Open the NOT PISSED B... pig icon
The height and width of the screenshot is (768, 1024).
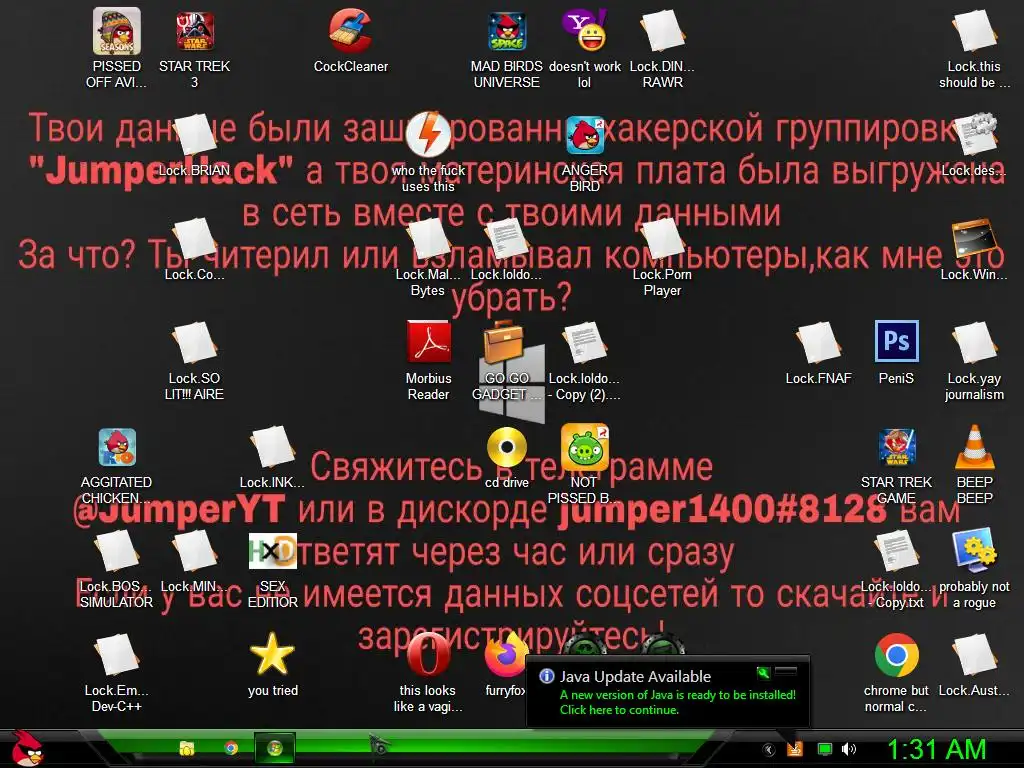coord(584,447)
